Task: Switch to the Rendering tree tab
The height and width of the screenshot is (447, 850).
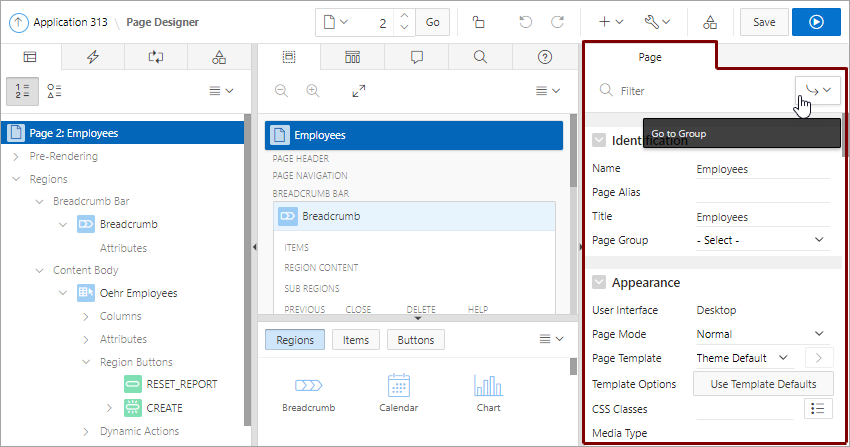Action: [30, 57]
